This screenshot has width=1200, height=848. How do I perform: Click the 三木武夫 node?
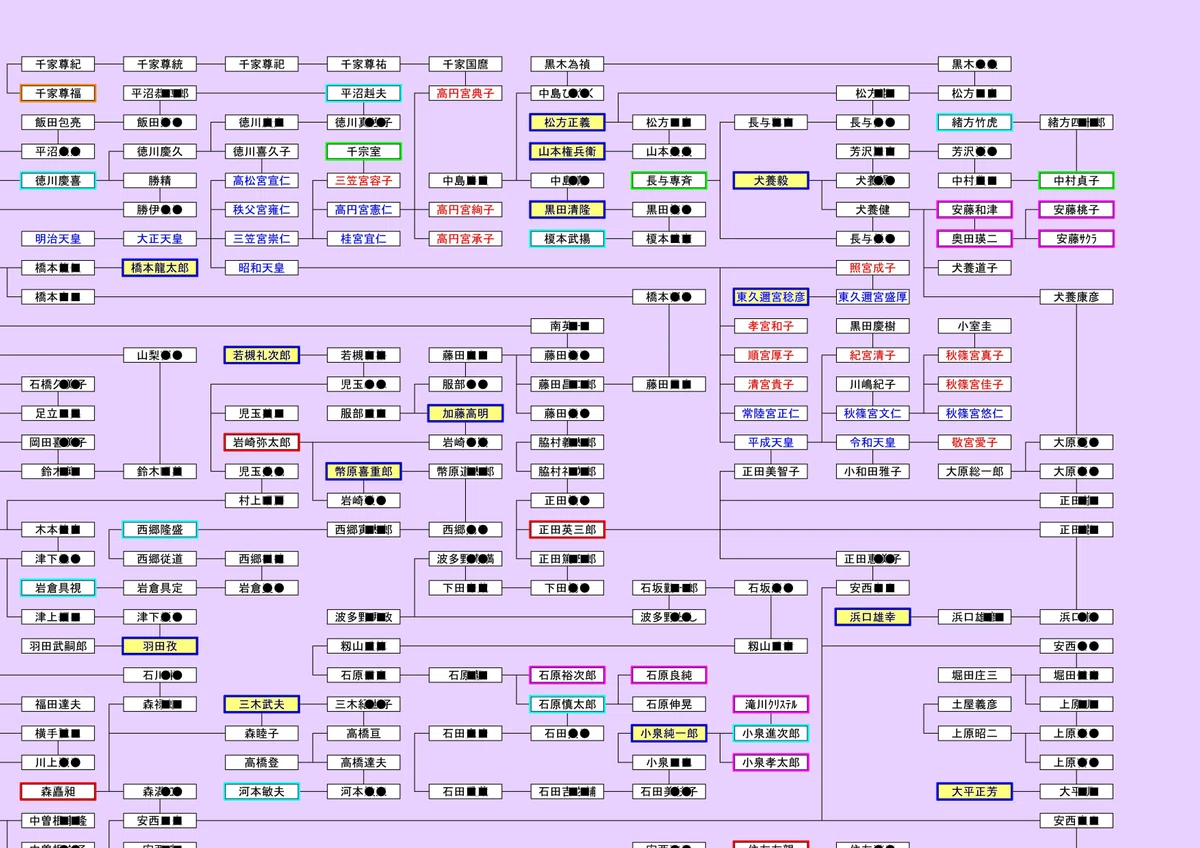262,704
